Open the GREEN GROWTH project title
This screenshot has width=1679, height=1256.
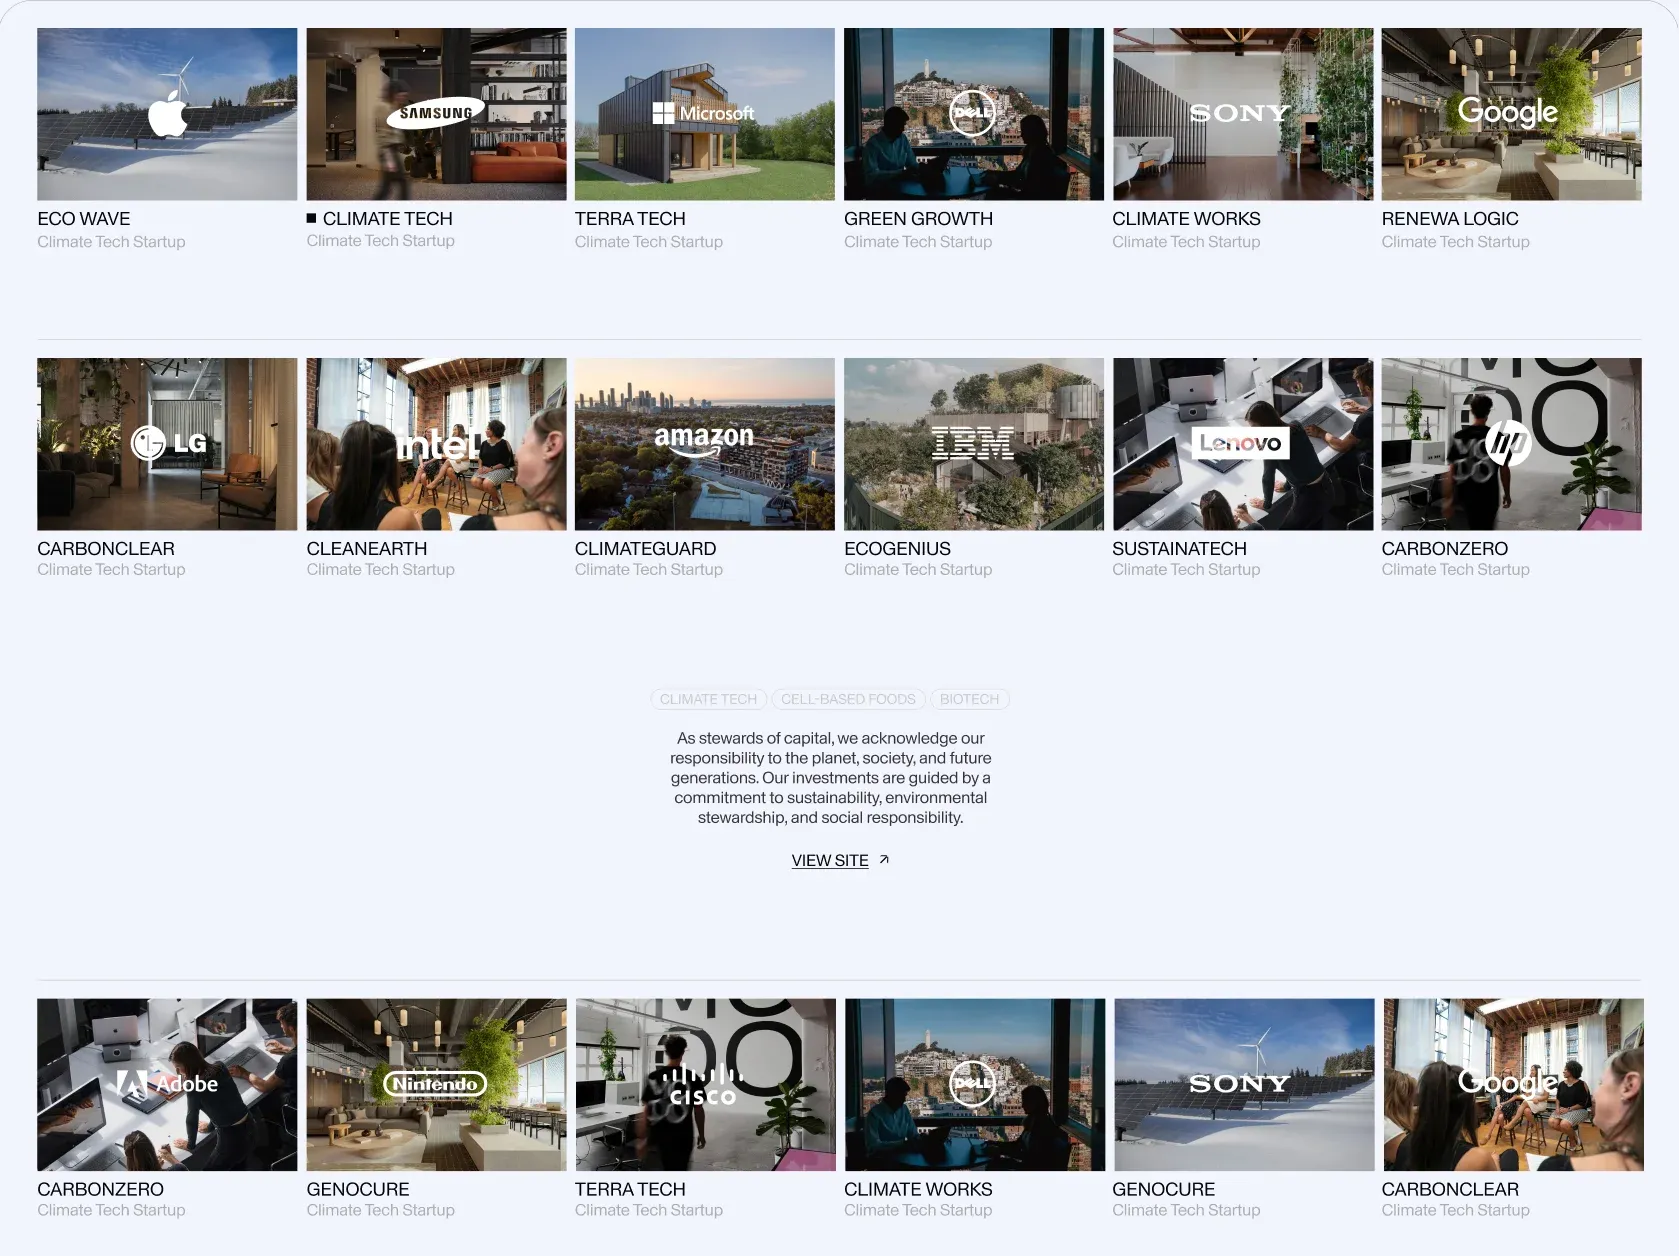tap(918, 219)
